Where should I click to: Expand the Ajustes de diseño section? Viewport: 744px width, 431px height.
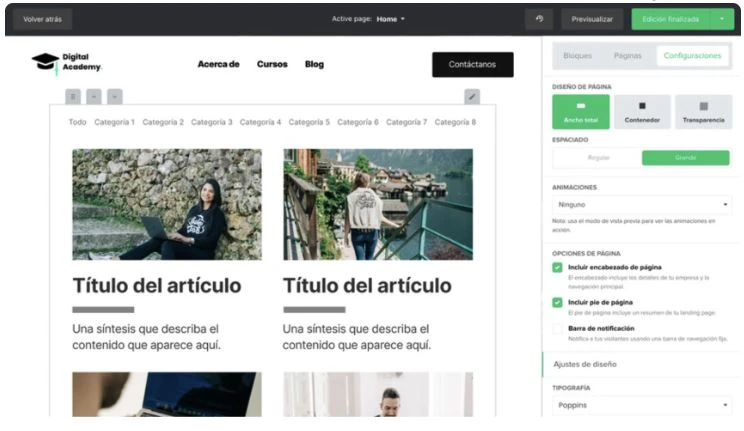coord(642,364)
